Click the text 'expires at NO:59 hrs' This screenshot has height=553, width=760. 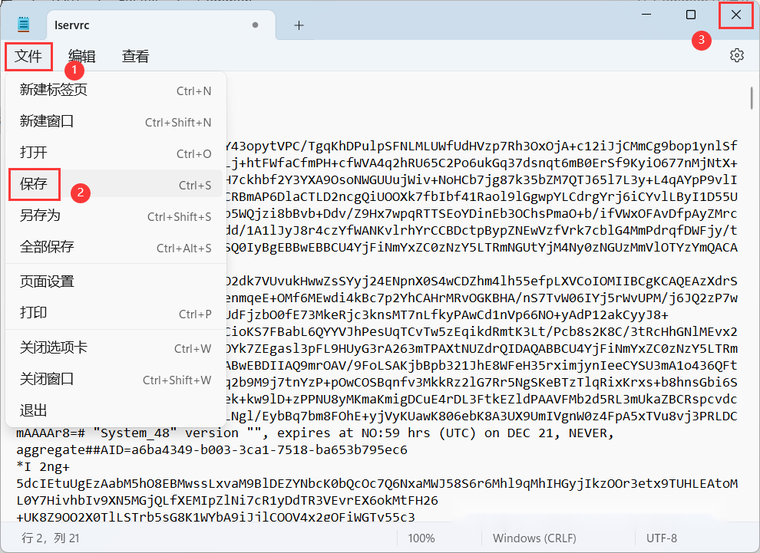coord(354,433)
